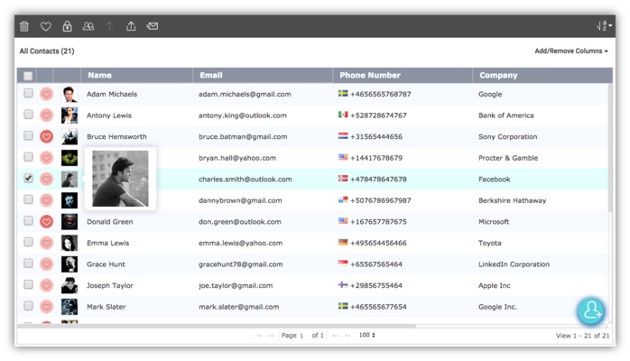The height and width of the screenshot is (361, 630).
Task: Click the All Contacts (21) label
Action: [47, 51]
